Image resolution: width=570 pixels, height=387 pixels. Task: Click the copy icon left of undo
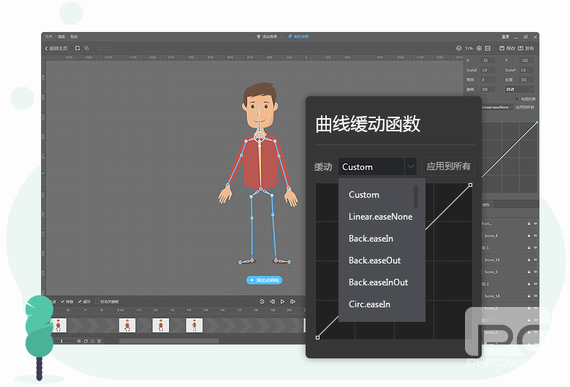[87, 48]
